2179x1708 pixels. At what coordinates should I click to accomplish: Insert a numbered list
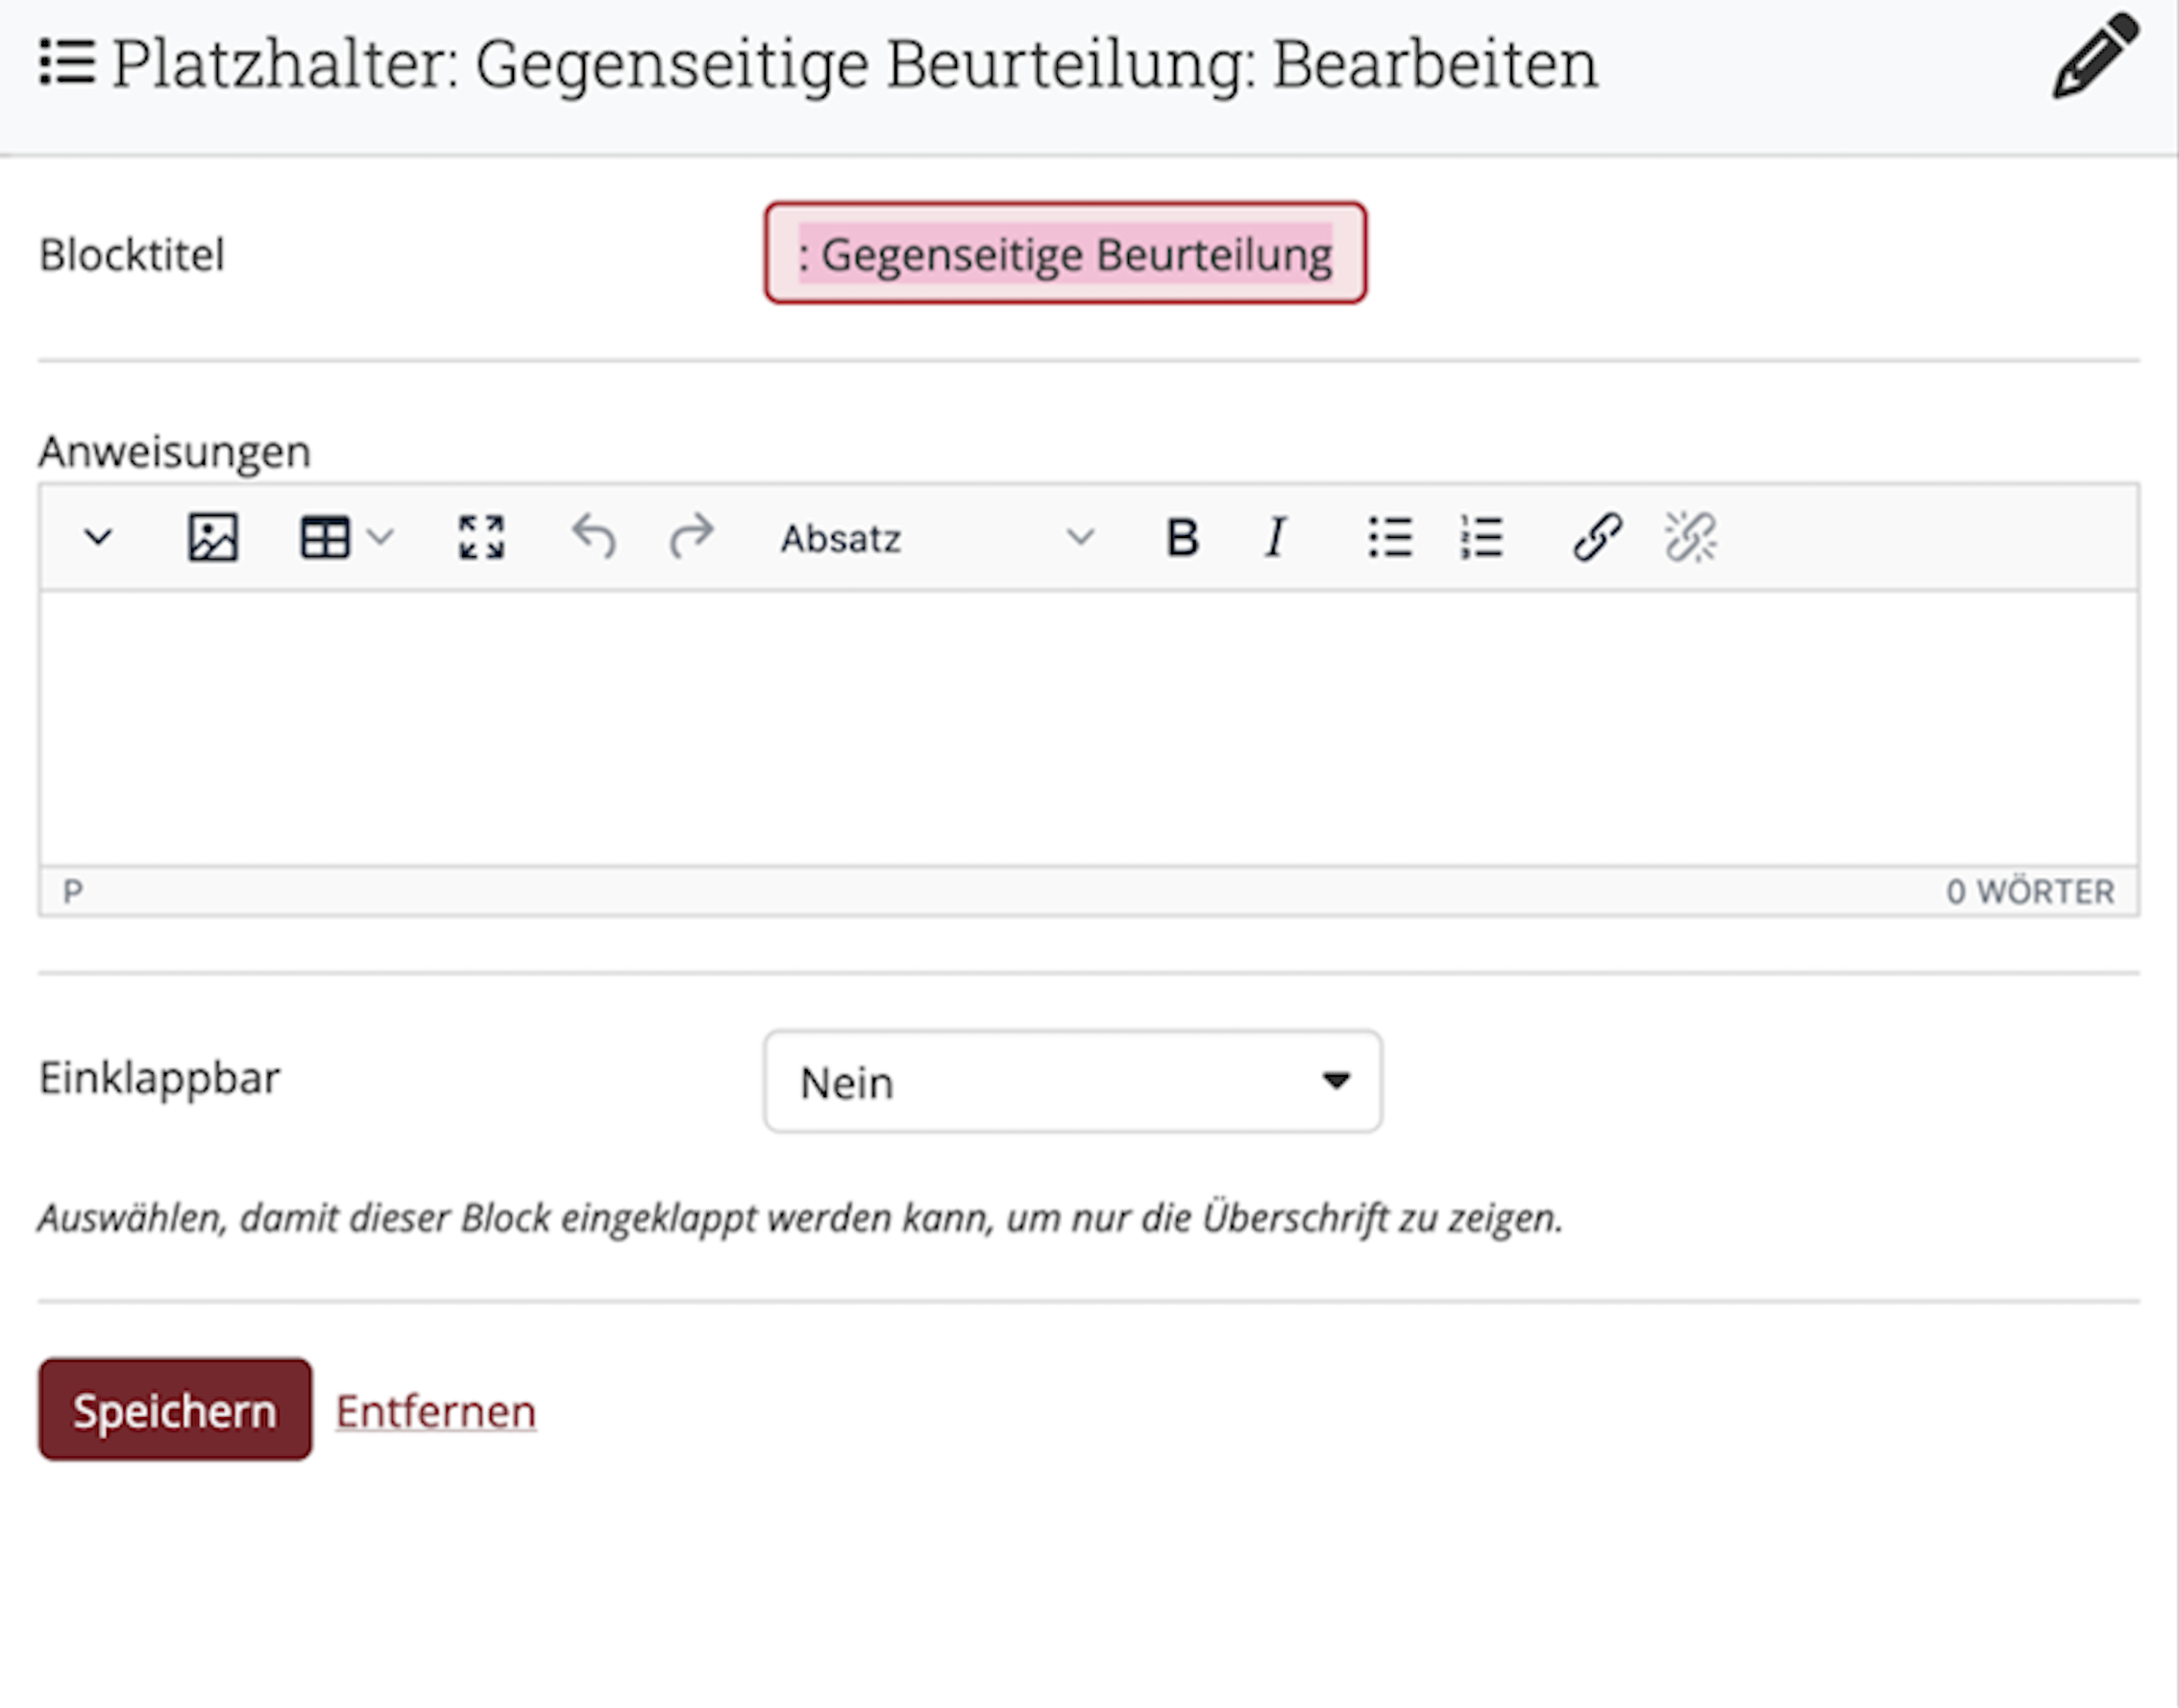point(1481,538)
